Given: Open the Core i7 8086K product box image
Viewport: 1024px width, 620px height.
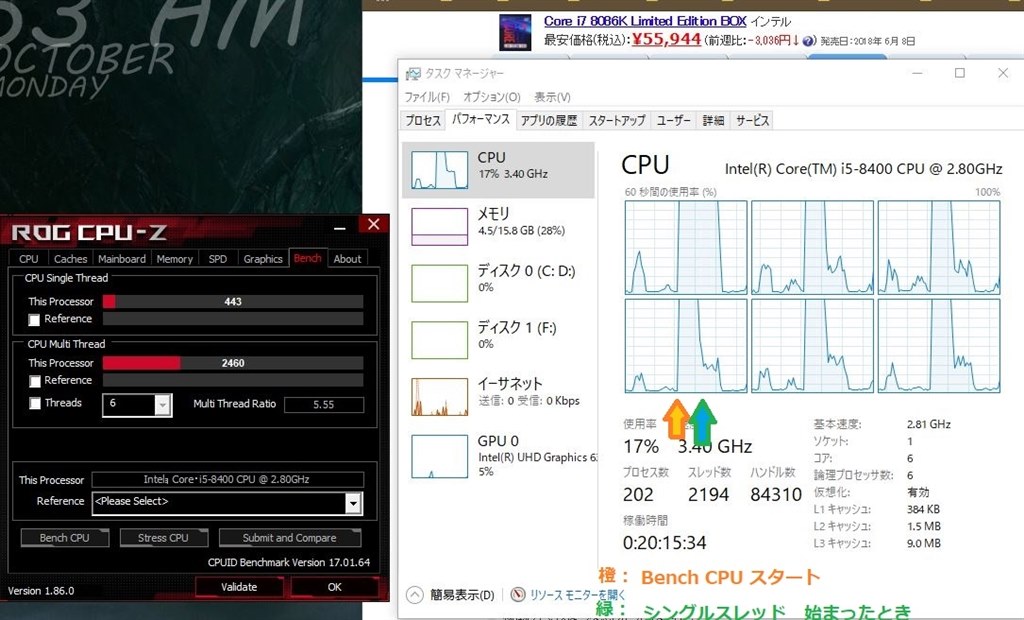Looking at the screenshot, I should tap(515, 32).
